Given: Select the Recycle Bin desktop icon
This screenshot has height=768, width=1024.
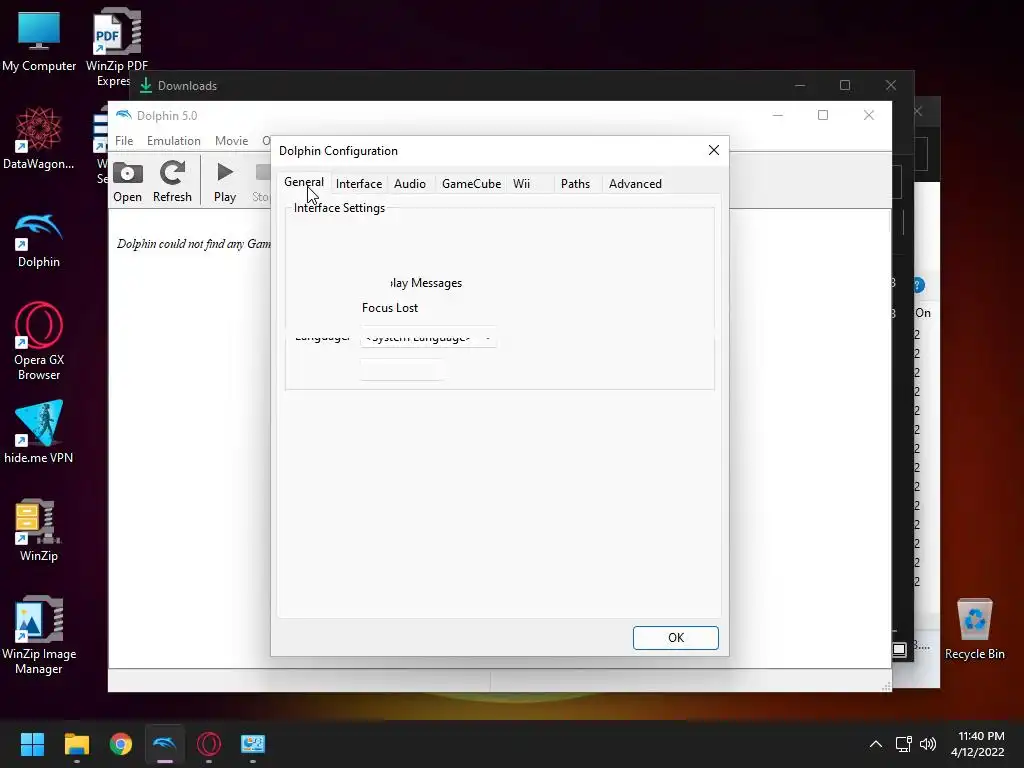Looking at the screenshot, I should (x=974, y=629).
